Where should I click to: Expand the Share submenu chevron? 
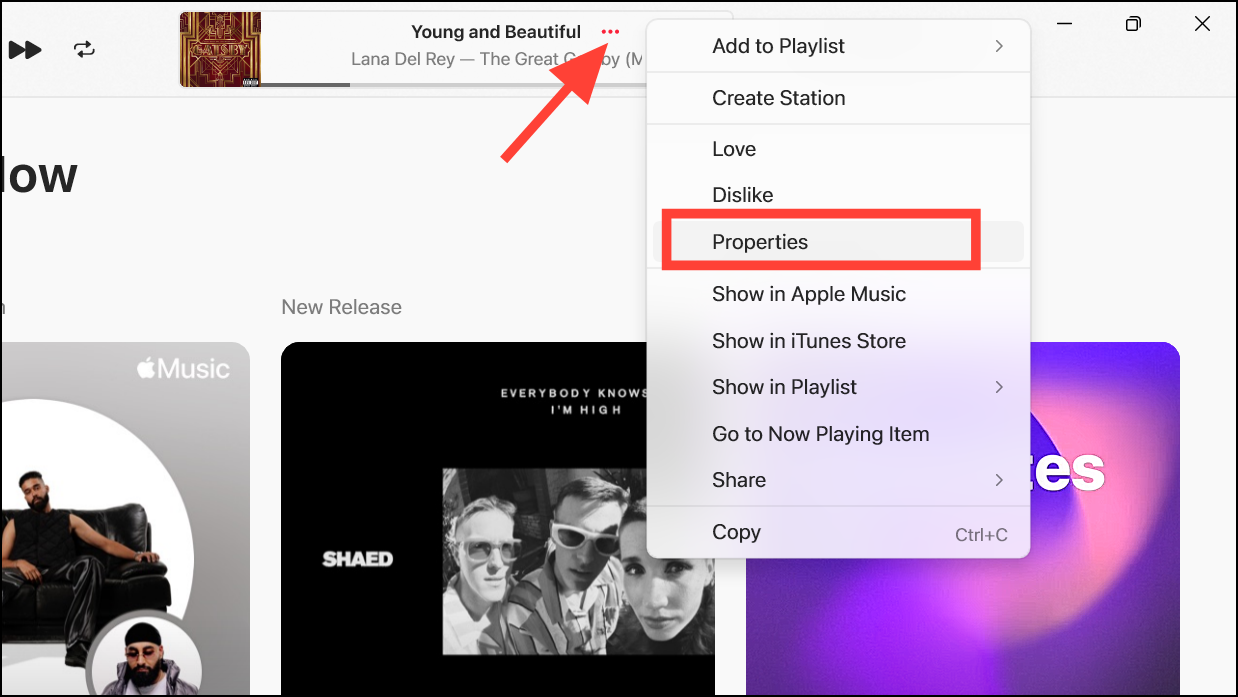[x=999, y=480]
